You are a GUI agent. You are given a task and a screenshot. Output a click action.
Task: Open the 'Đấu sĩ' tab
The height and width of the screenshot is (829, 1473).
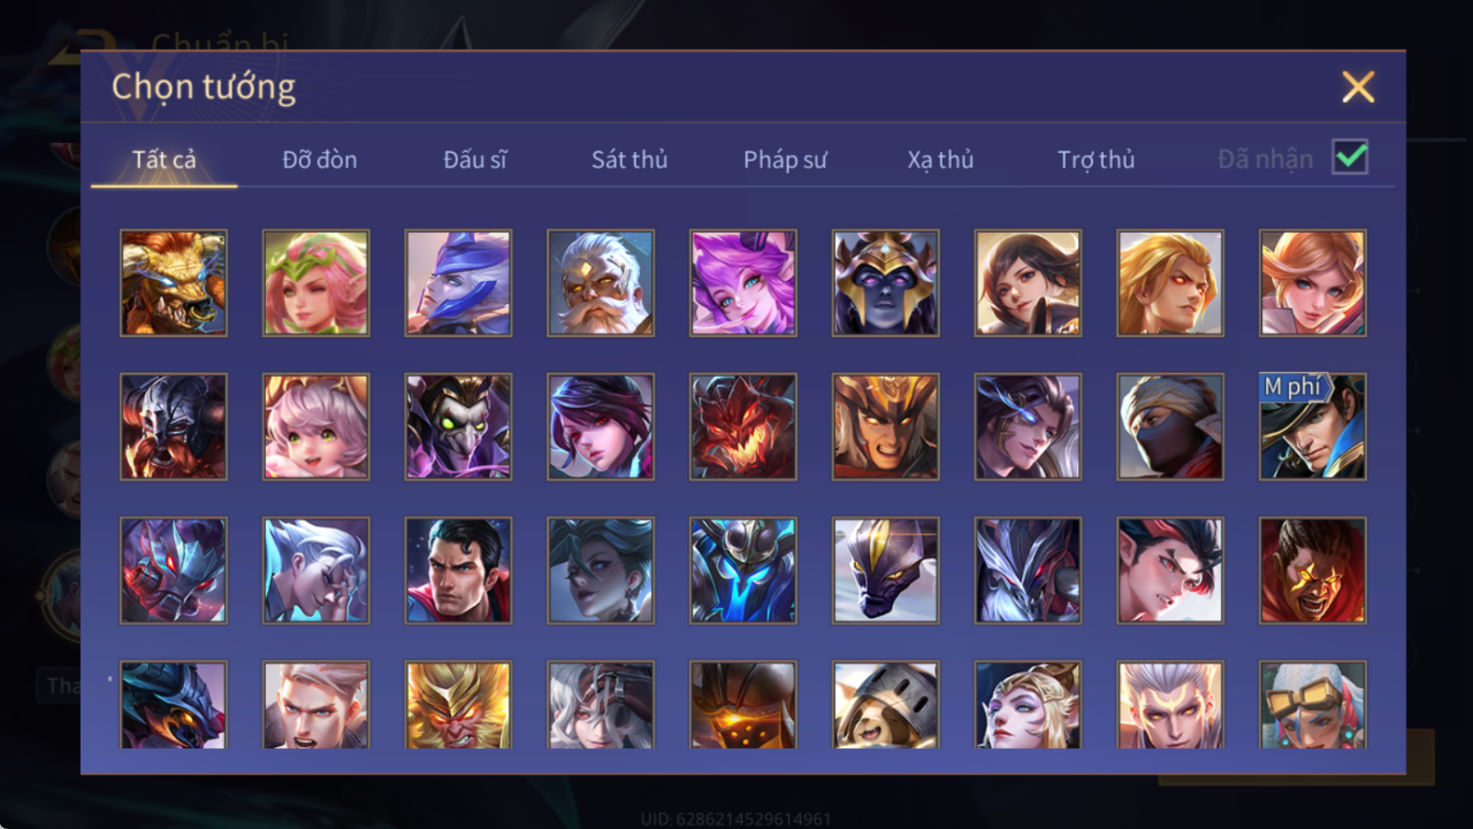(x=475, y=159)
